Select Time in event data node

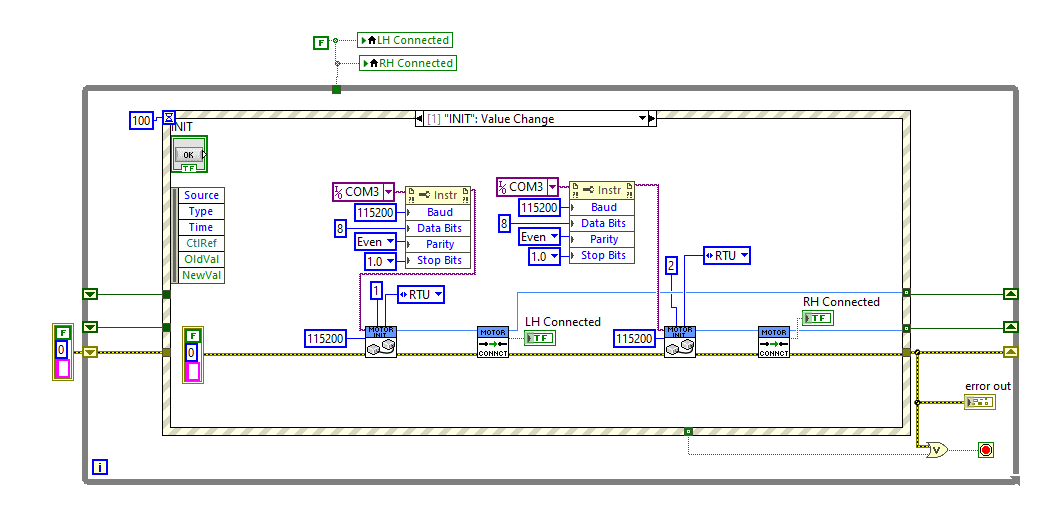pos(202,227)
